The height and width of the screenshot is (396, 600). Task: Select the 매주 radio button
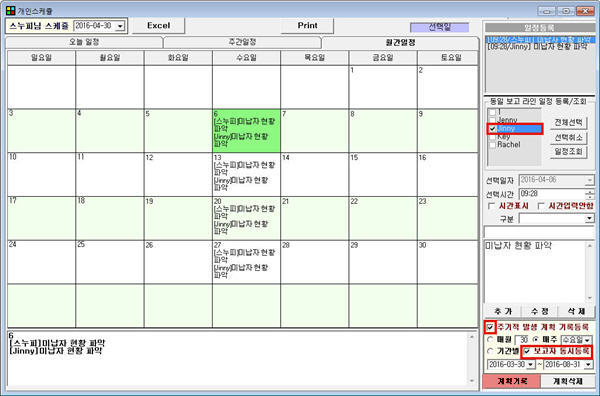coord(536,339)
